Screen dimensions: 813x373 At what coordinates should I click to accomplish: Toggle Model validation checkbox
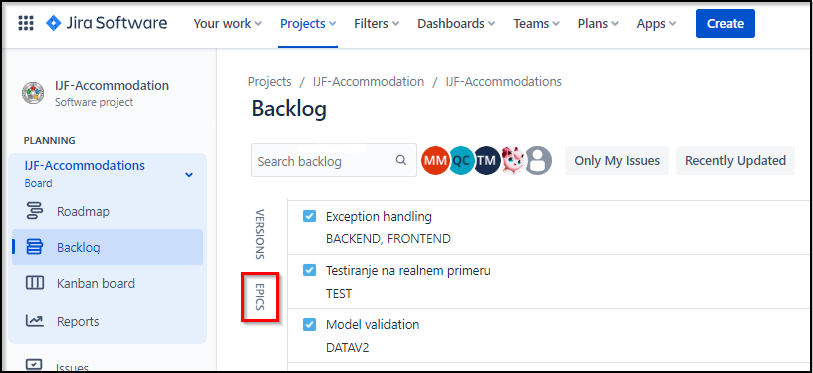pyautogui.click(x=309, y=324)
